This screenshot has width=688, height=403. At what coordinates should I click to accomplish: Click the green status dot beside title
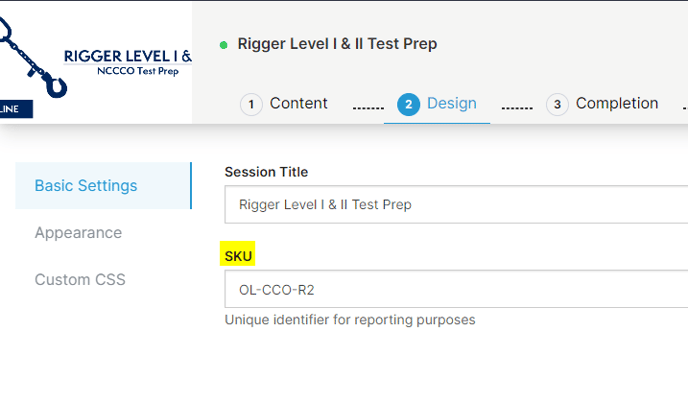(224, 45)
